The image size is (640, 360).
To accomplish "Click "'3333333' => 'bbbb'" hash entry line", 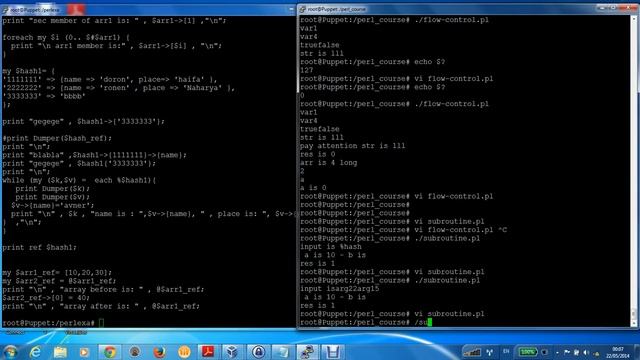I will click(x=44, y=96).
